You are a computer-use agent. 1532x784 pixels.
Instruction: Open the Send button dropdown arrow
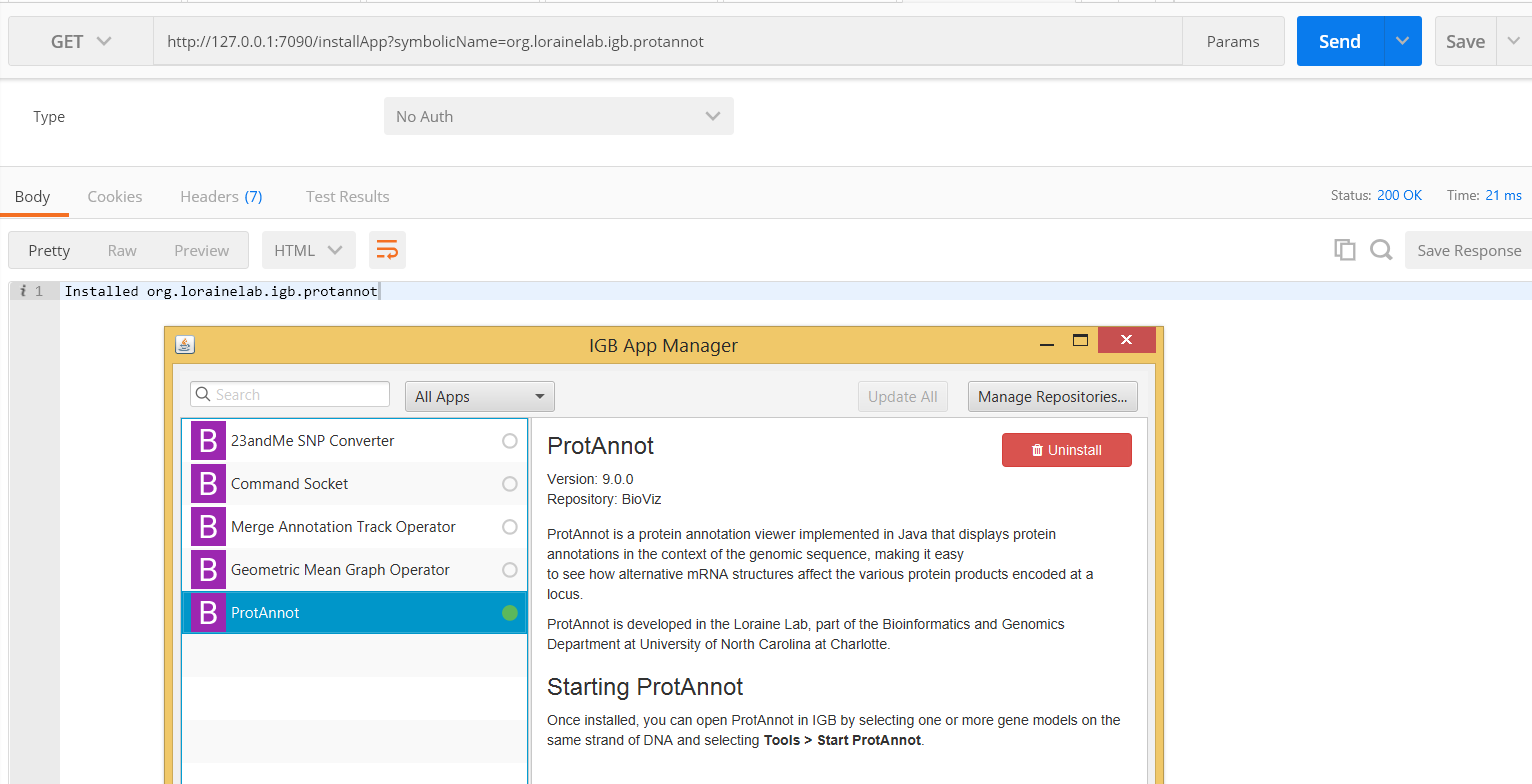coord(1402,41)
